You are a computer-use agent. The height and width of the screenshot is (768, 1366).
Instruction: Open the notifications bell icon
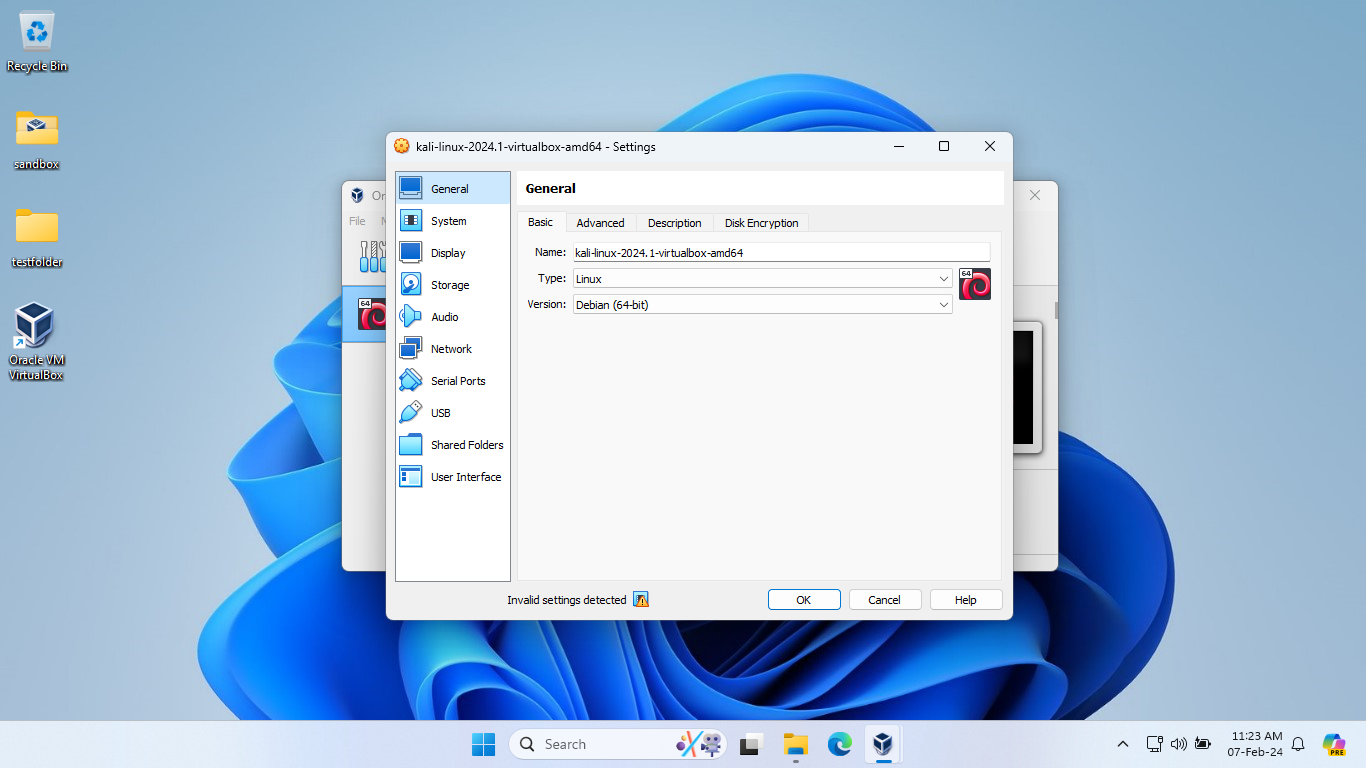1298,744
